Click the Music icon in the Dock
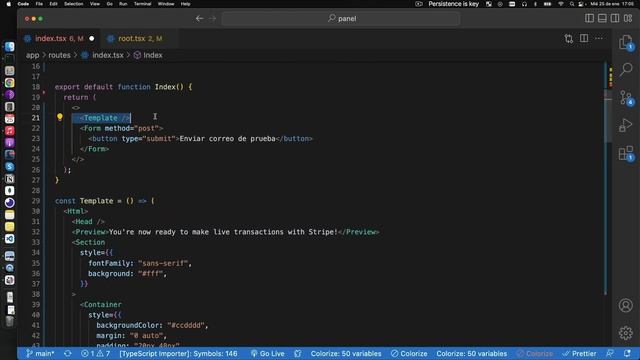 [9, 131]
